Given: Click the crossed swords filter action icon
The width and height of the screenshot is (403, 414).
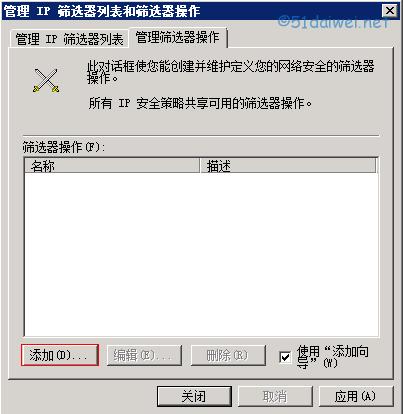Looking at the screenshot, I should tap(46, 80).
